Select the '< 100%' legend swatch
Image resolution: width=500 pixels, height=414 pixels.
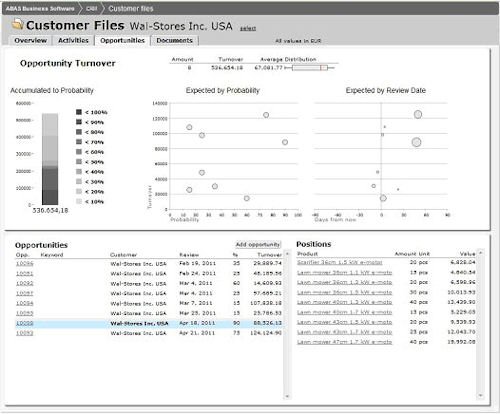point(79,112)
